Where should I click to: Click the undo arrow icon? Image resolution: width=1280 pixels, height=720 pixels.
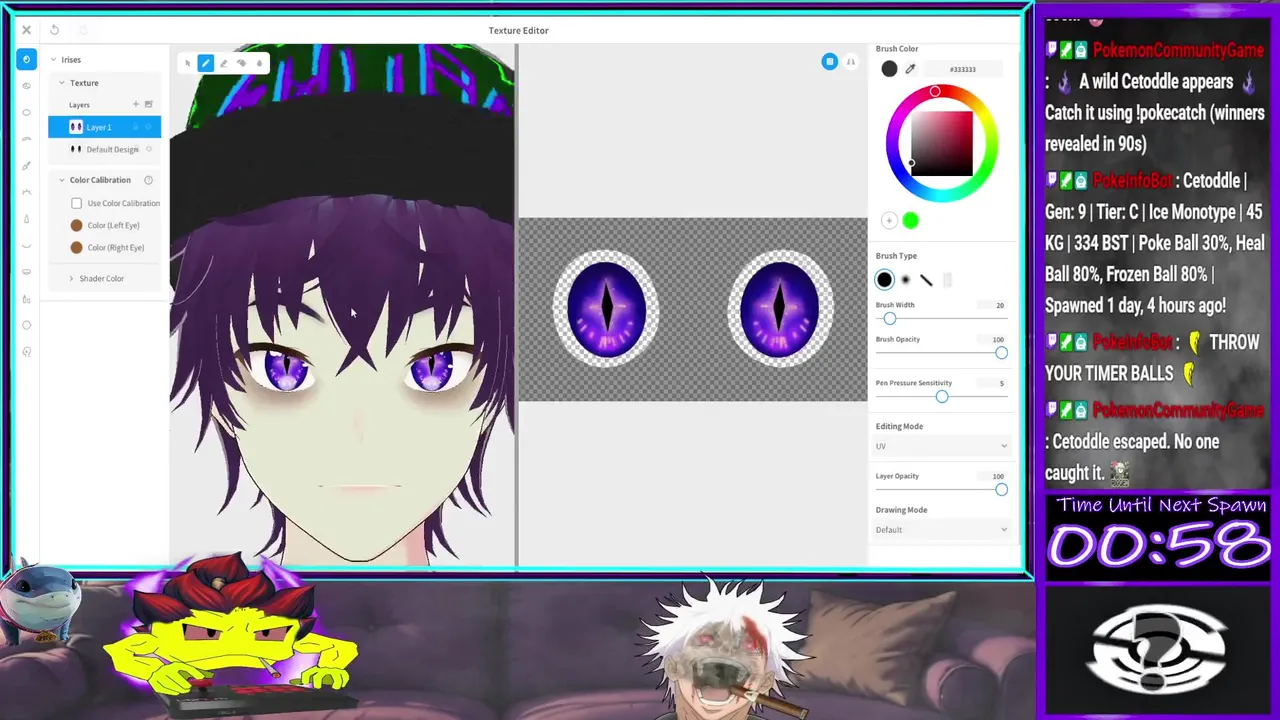coord(54,30)
